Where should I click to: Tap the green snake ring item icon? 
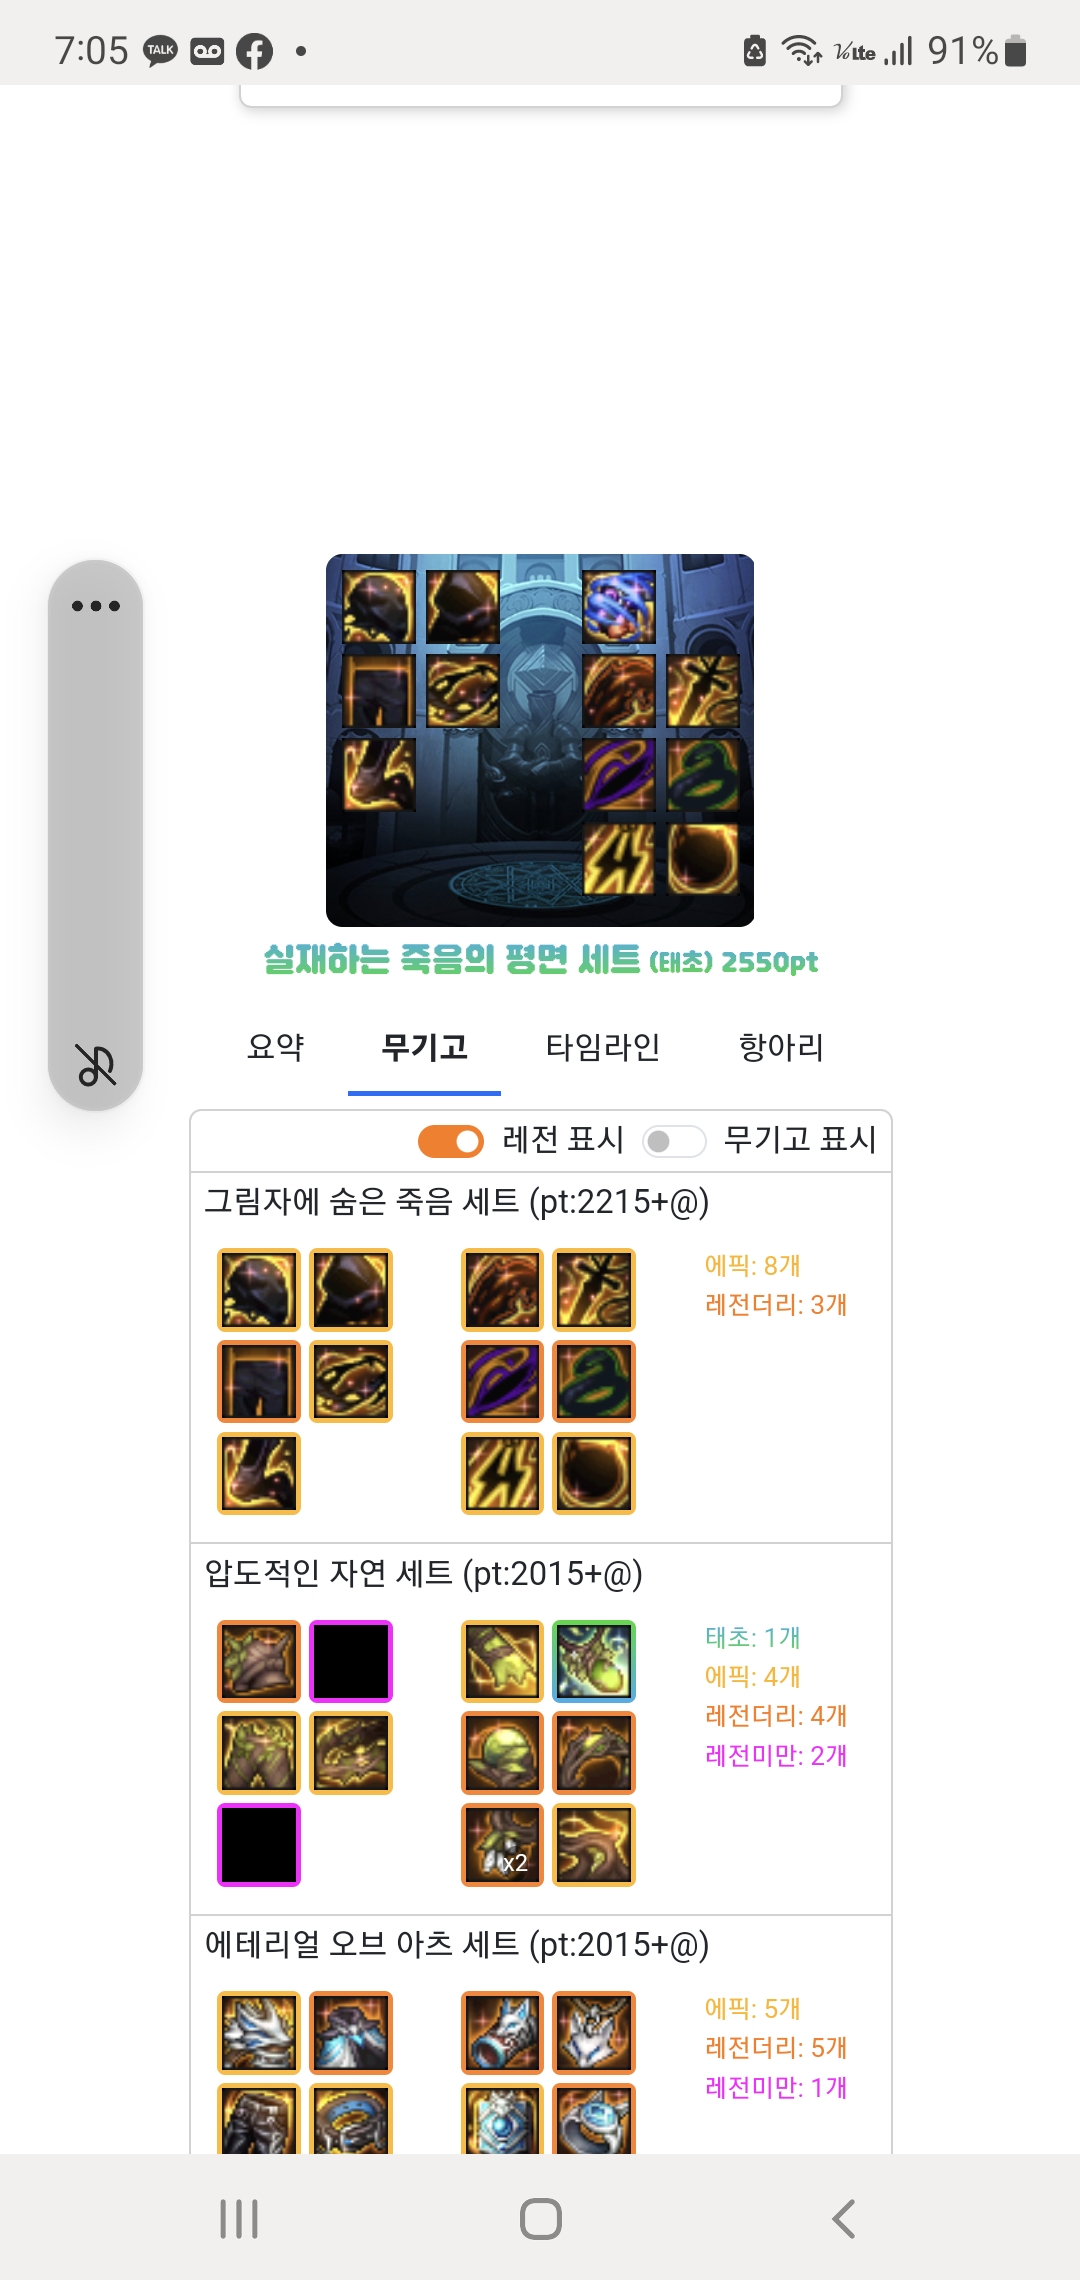click(x=594, y=1382)
